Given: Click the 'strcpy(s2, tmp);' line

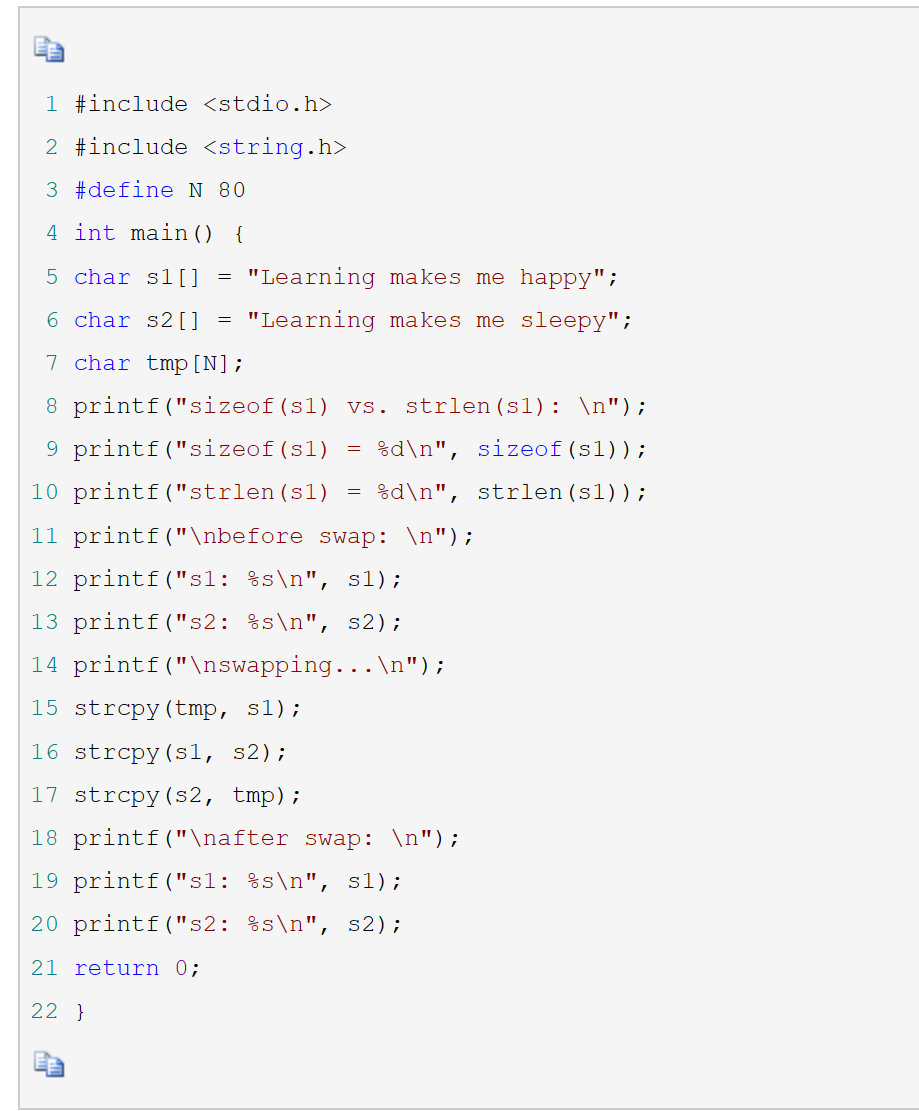Looking at the screenshot, I should (187, 795).
